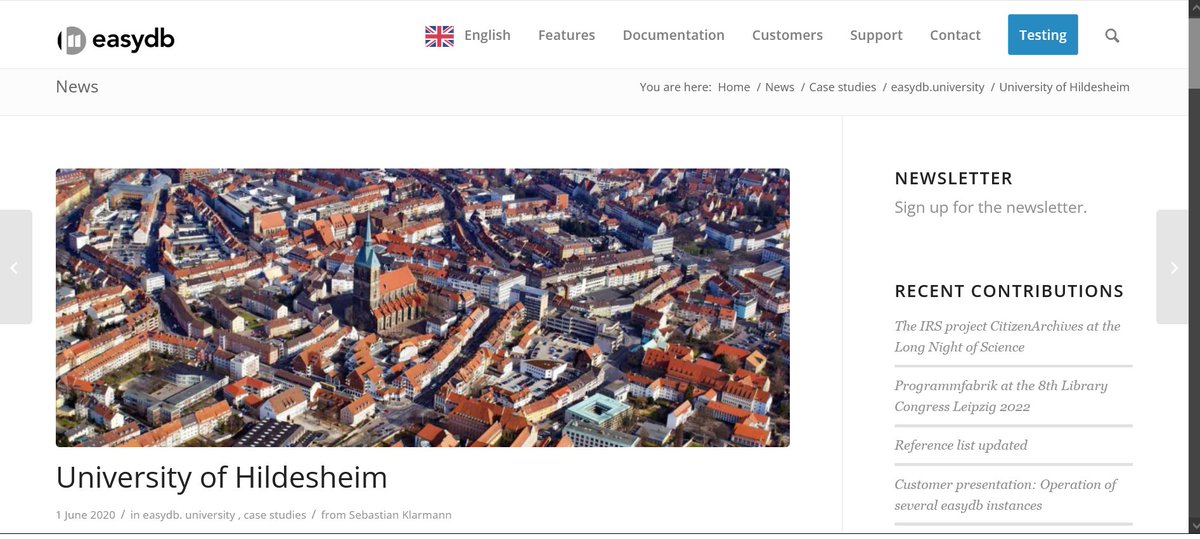Click Sign up for the newsletter
1200x539 pixels.
pyautogui.click(x=990, y=208)
